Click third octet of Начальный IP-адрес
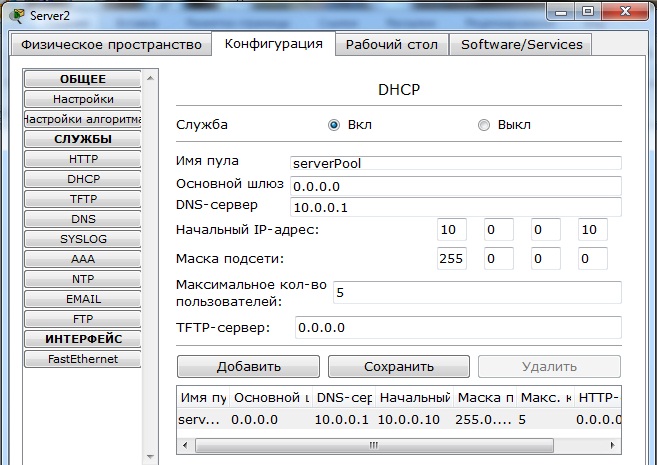This screenshot has width=657, height=465. (546, 230)
